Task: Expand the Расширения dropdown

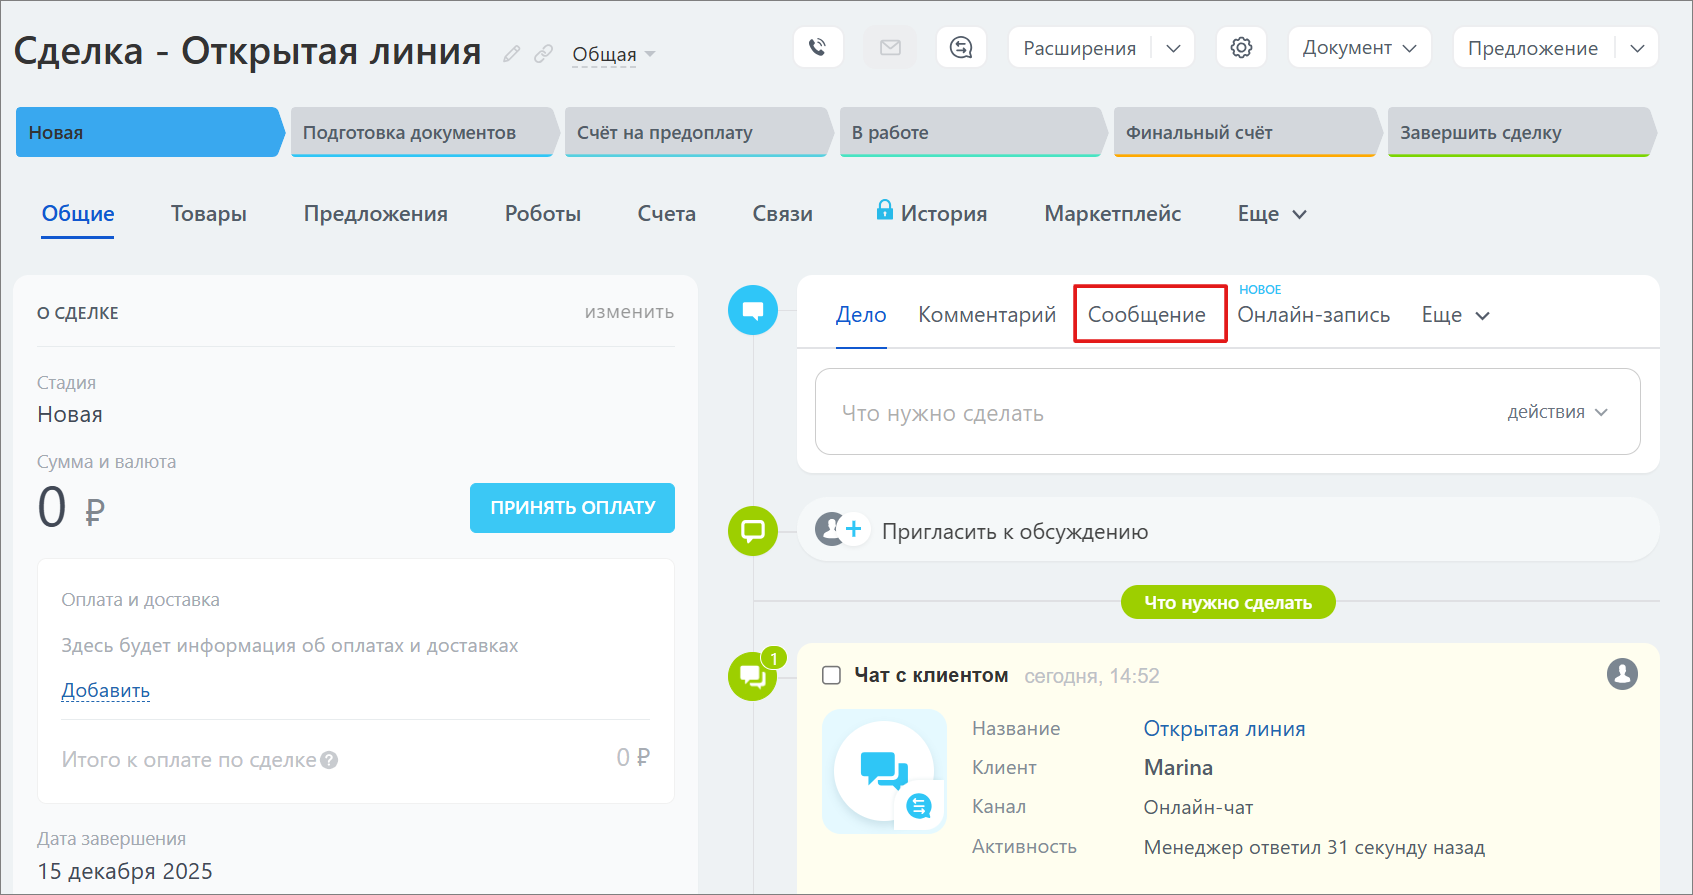Action: (x=1173, y=48)
